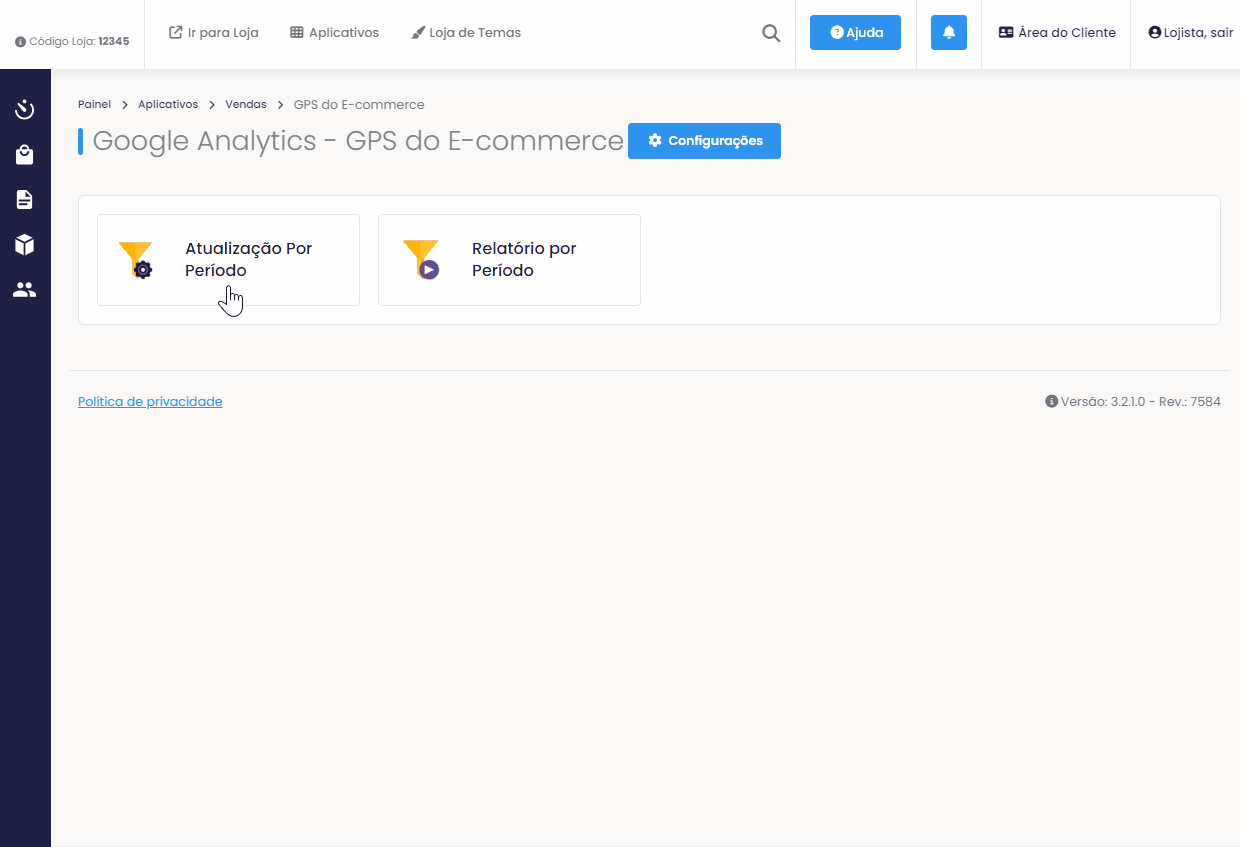Click the funnel play icon in Relatório card
The height and width of the screenshot is (847, 1240).
tap(421, 260)
